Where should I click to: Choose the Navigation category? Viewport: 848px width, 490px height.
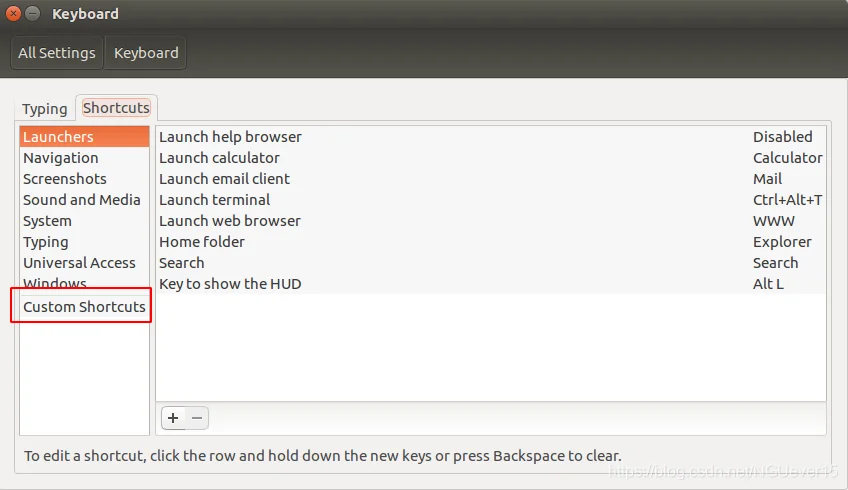(x=84, y=158)
